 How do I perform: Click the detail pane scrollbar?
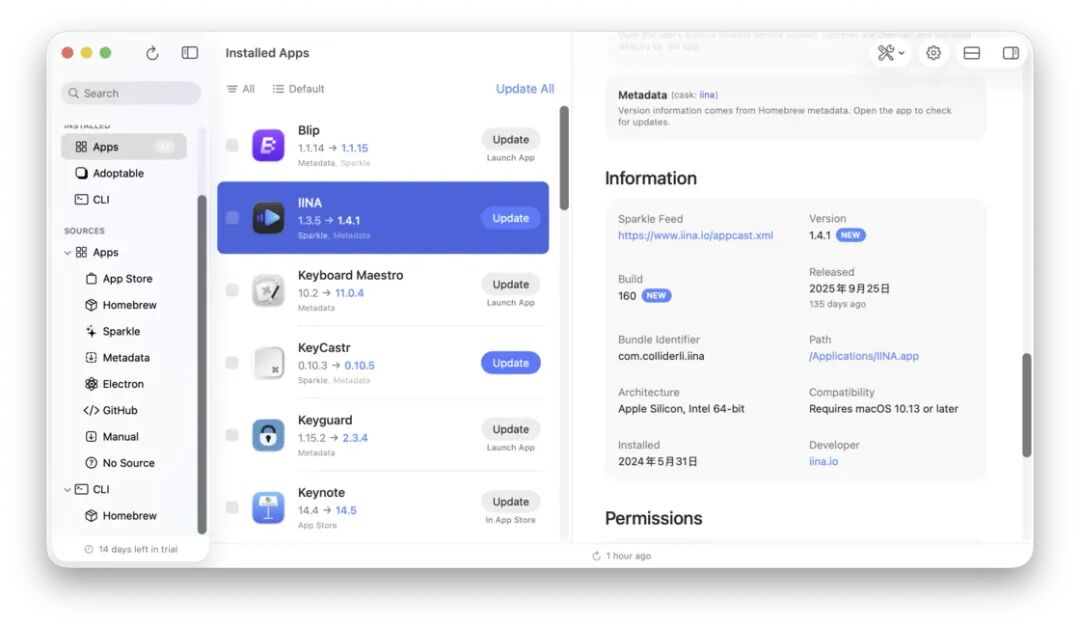pos(1026,405)
